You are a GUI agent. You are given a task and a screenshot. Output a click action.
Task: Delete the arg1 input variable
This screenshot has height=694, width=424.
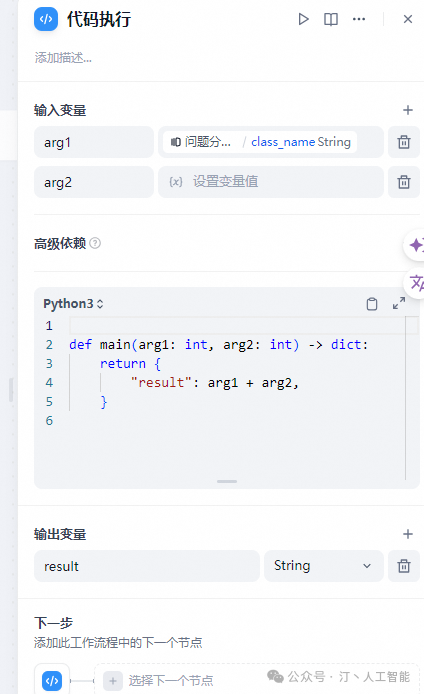[x=404, y=142]
